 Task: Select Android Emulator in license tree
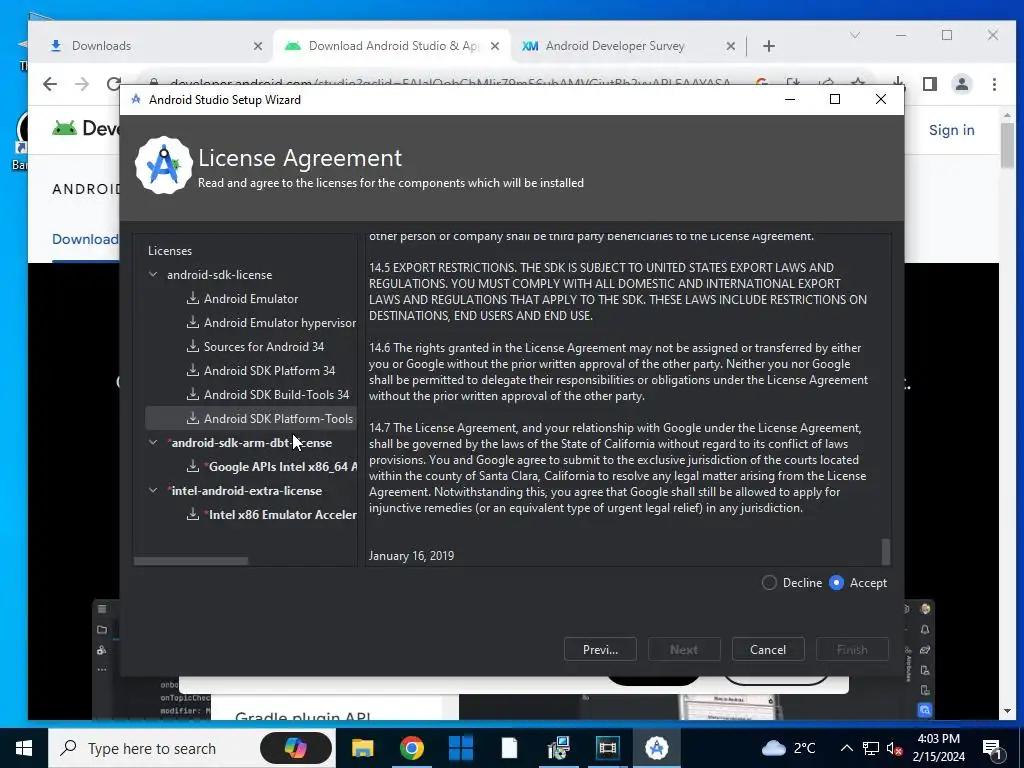click(x=251, y=298)
